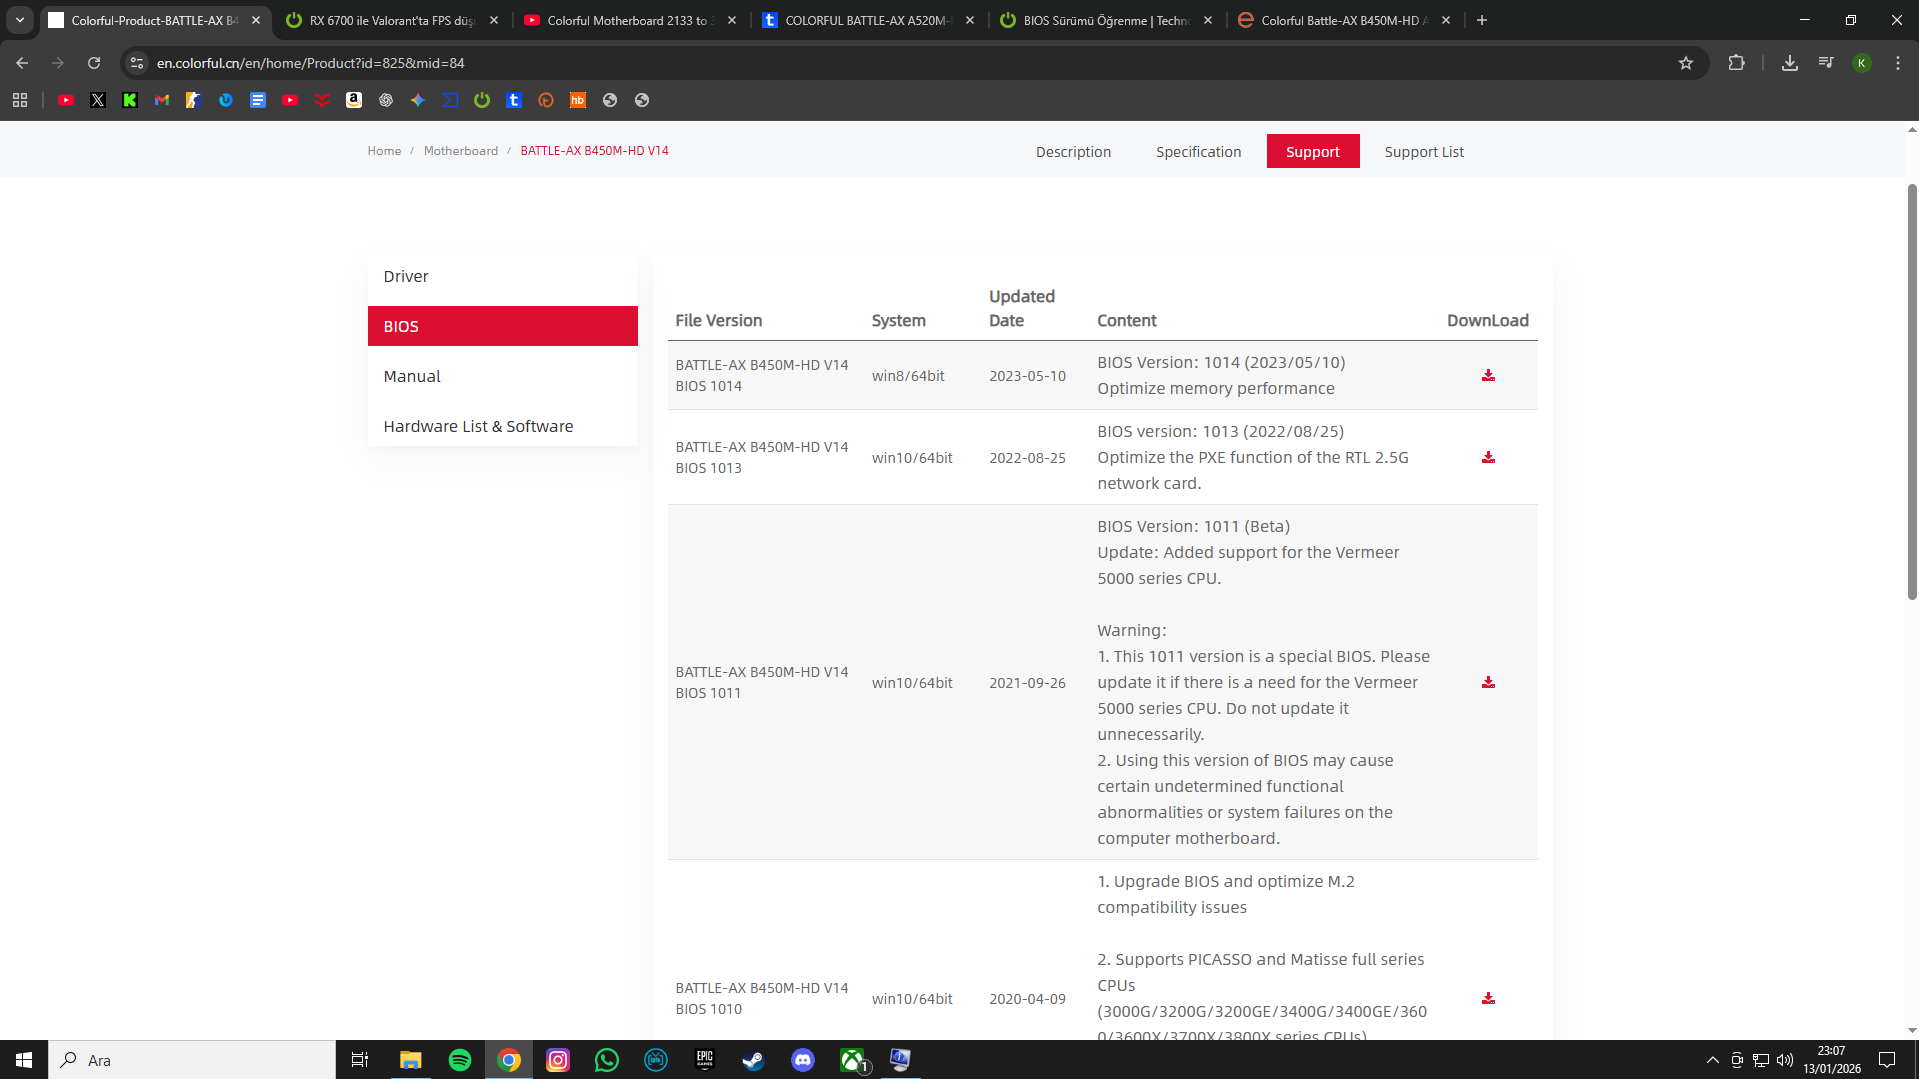Open the Google Docs bookmark

click(x=258, y=100)
